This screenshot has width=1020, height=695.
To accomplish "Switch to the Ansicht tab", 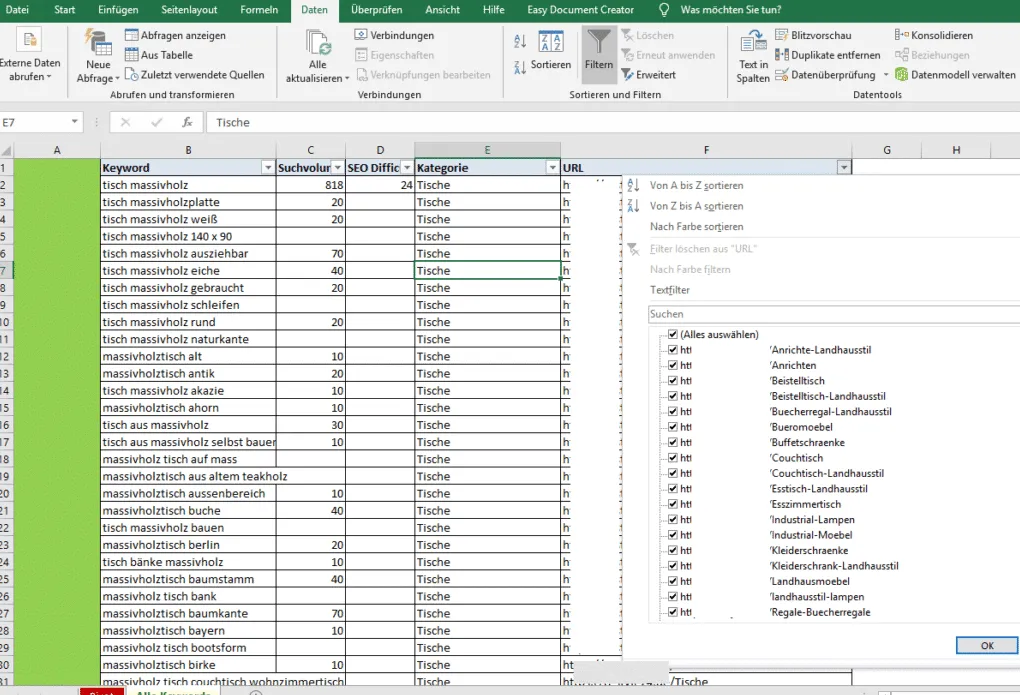I will tap(442, 10).
